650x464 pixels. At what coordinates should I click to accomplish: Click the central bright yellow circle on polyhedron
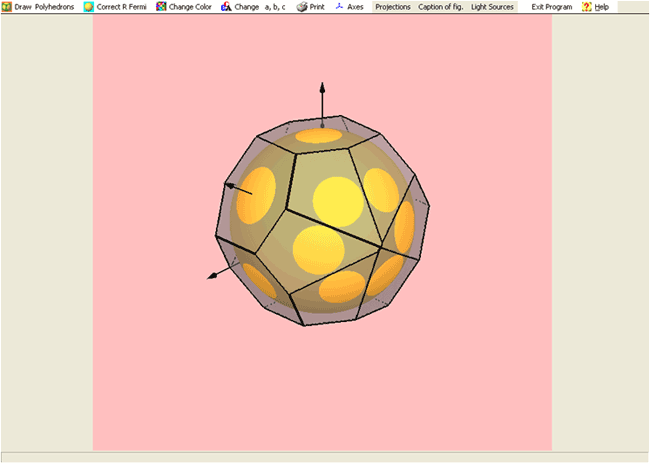point(338,202)
